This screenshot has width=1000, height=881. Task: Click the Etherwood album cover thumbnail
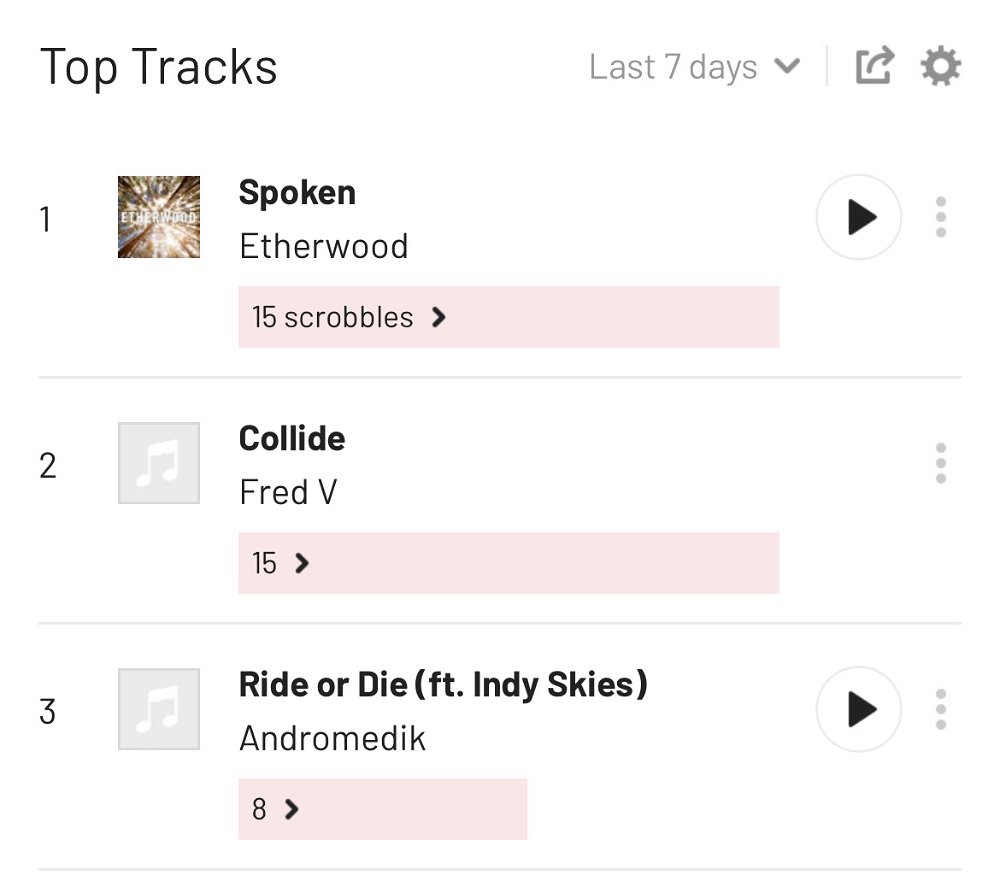click(159, 217)
